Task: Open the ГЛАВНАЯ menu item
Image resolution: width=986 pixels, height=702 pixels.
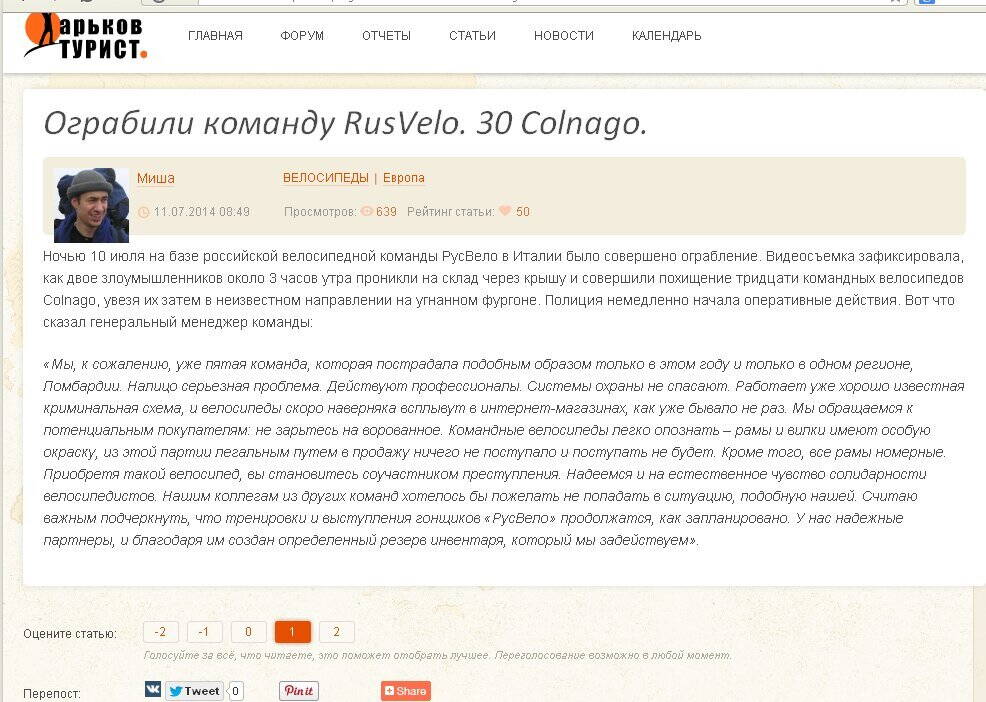Action: [215, 36]
